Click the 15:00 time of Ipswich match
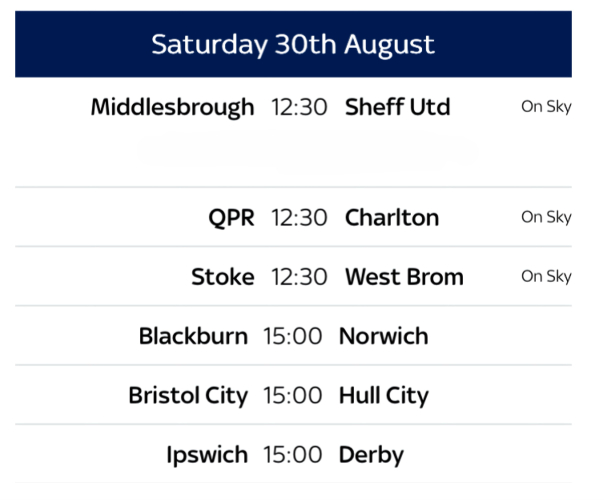The image size is (604, 500). coord(293,455)
